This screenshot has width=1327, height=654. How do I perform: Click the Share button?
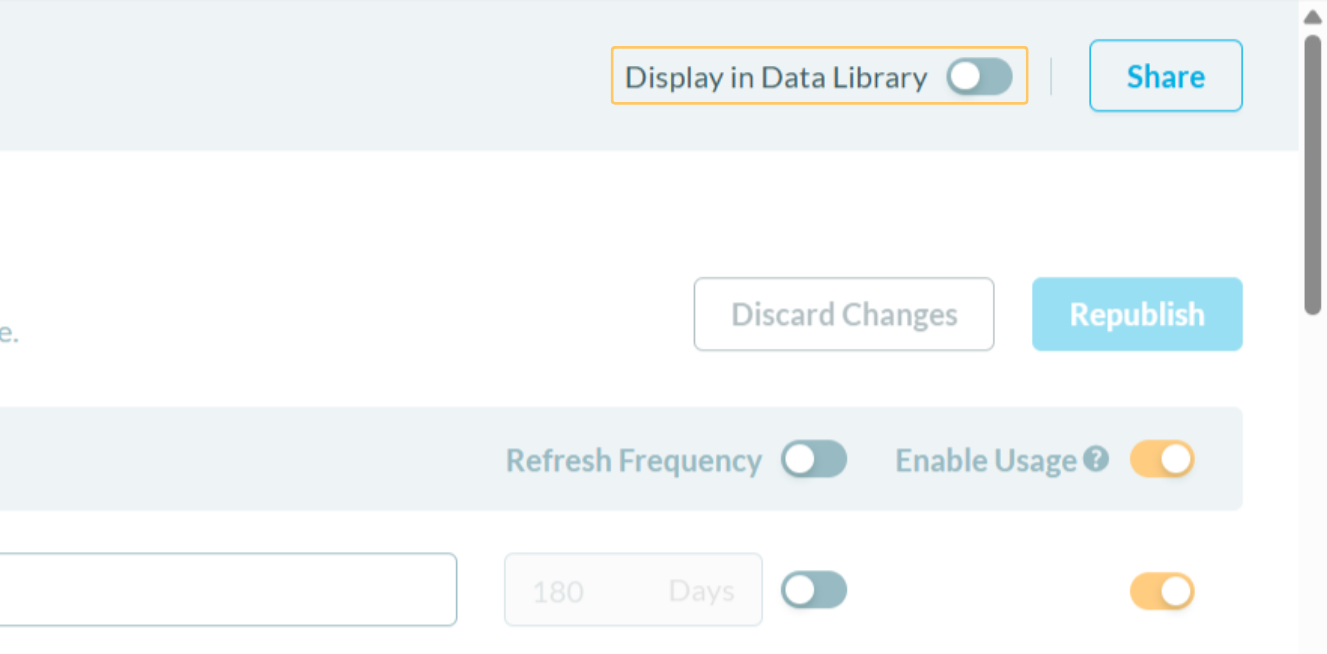pyautogui.click(x=1165, y=76)
